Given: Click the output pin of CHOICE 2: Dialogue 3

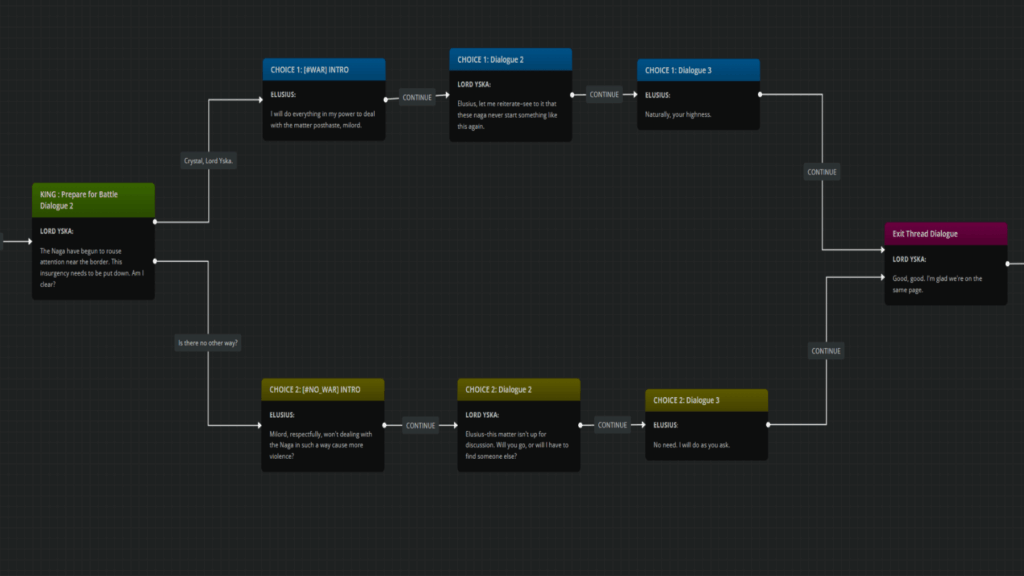Looking at the screenshot, I should [x=768, y=423].
